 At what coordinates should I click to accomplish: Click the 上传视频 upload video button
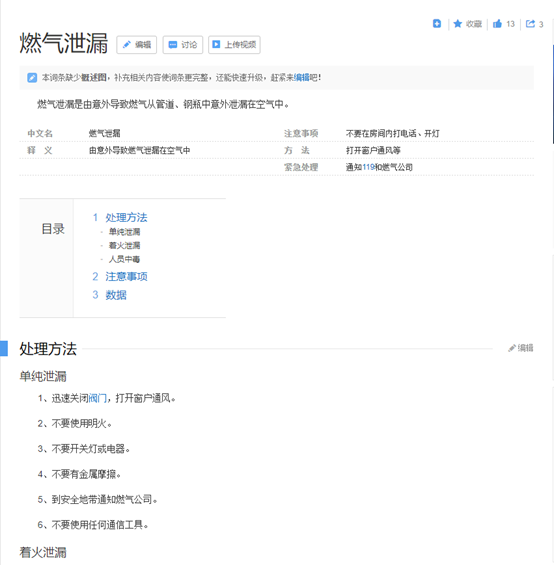point(234,45)
